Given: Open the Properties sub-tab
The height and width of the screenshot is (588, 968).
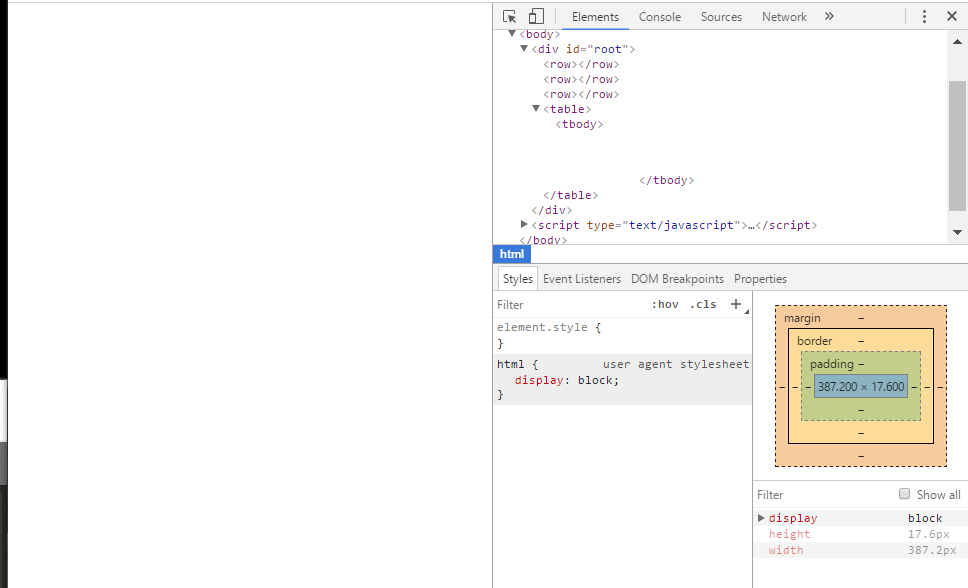Looking at the screenshot, I should pos(760,279).
